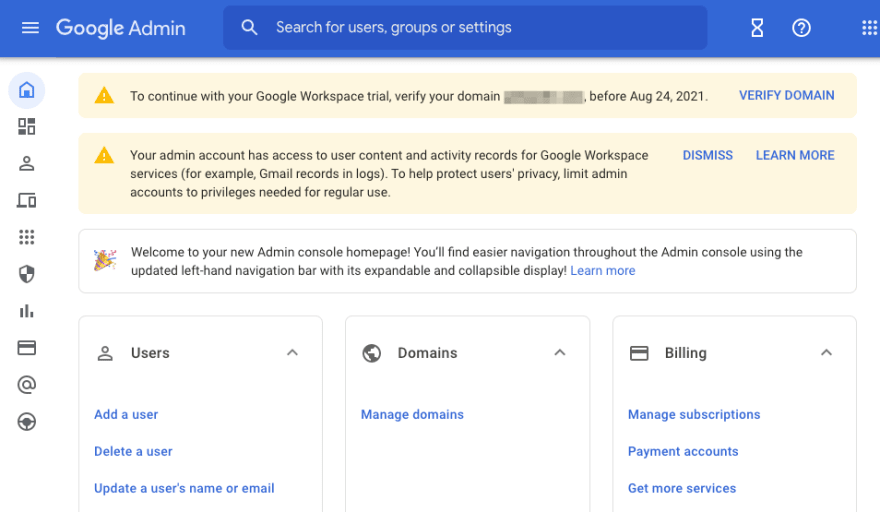Image resolution: width=880 pixels, height=512 pixels.
Task: Click the Users card person icon
Action: tap(105, 353)
